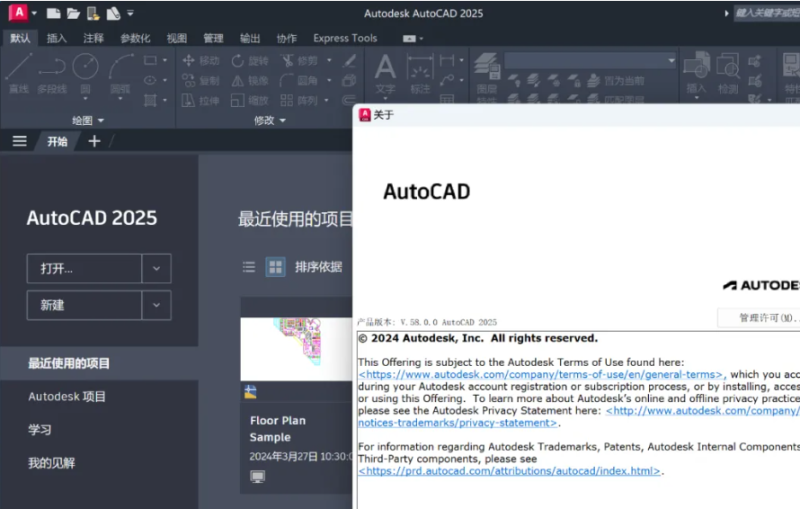Click the Erase pencil icon in Modify panel

349,61
